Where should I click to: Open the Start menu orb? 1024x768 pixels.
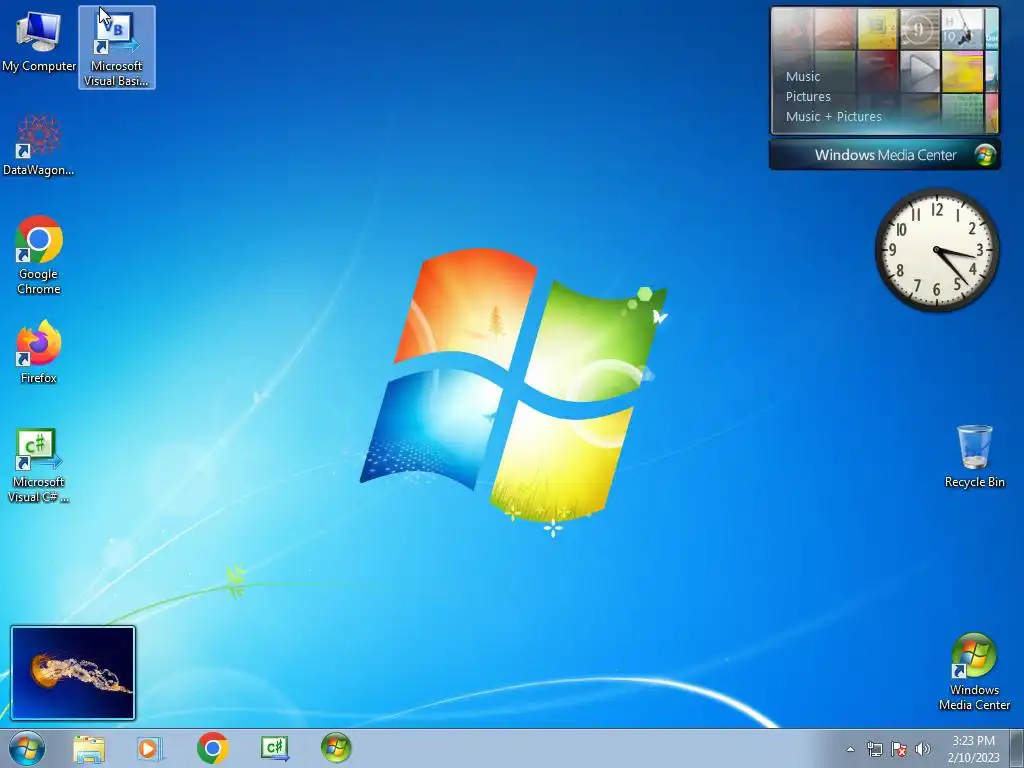(27, 748)
